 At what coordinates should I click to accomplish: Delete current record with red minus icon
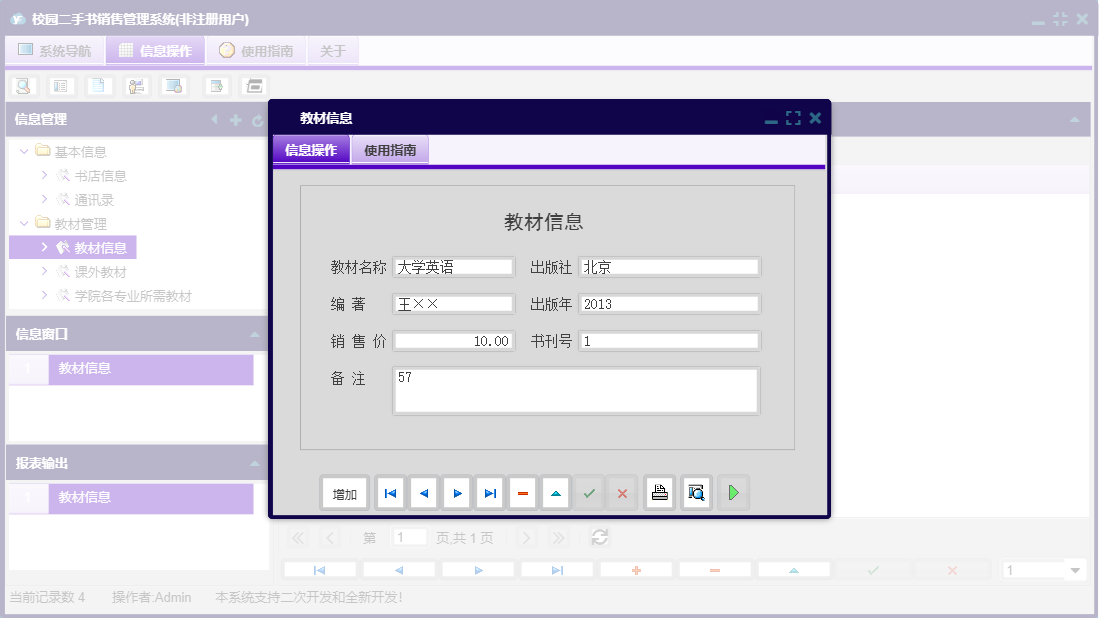coord(522,492)
